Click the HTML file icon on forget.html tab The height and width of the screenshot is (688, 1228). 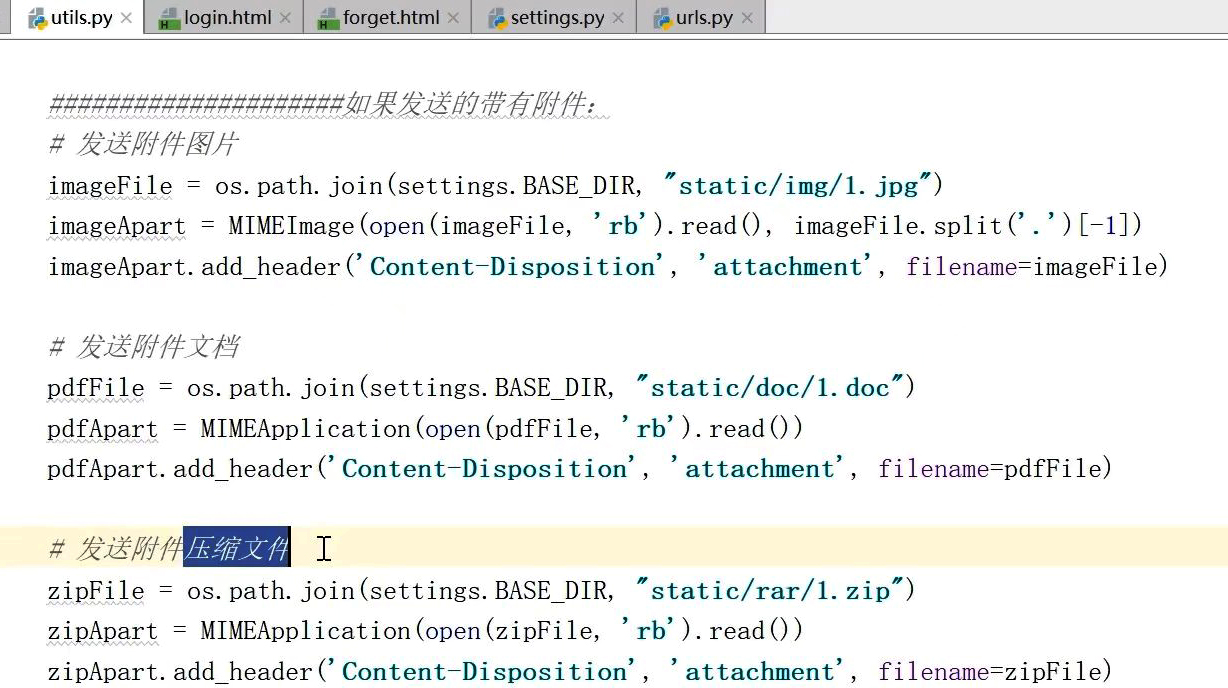pos(328,18)
